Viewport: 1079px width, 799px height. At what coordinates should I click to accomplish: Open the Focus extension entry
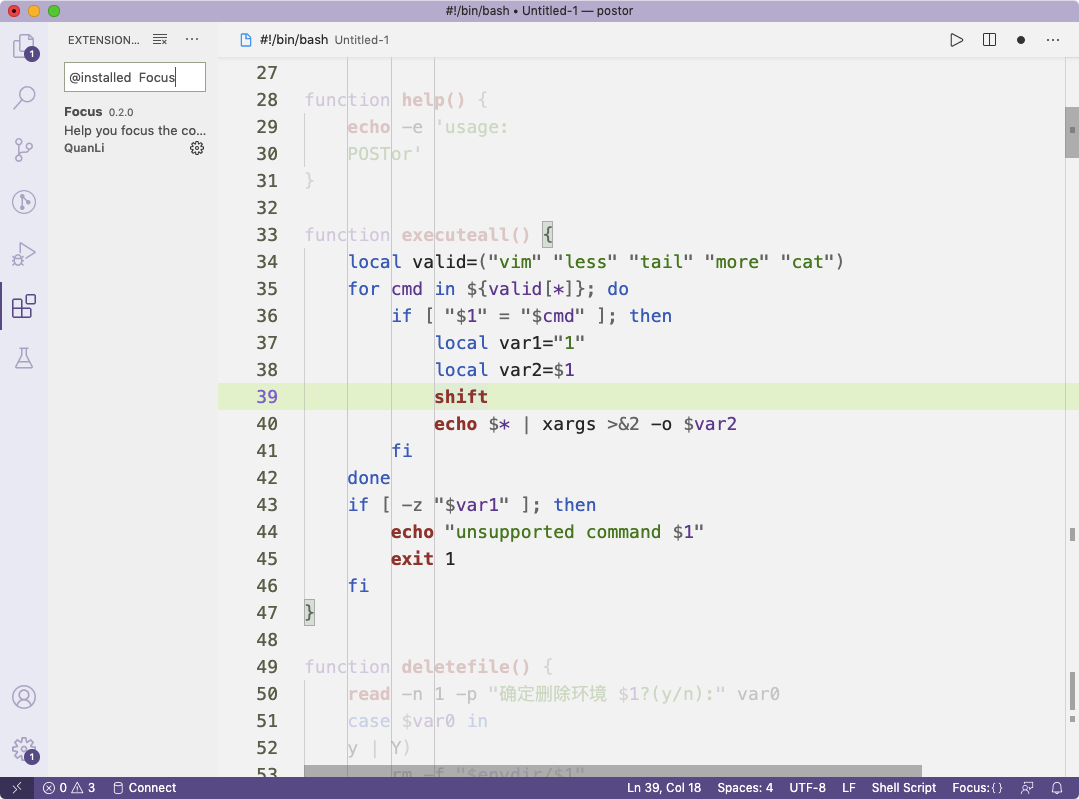coord(135,129)
